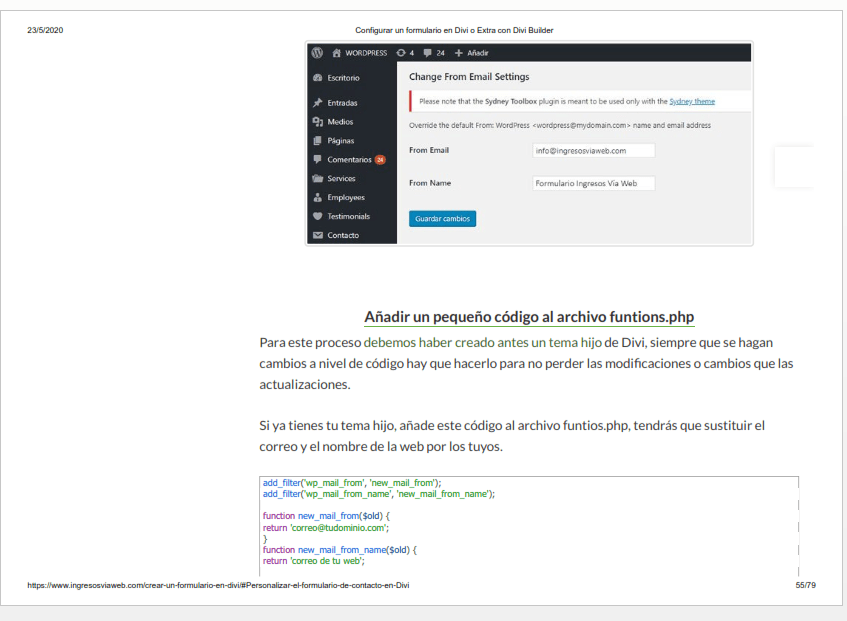Click the footer ingresosviaweb.com URL
847x621 pixels.
[218, 585]
